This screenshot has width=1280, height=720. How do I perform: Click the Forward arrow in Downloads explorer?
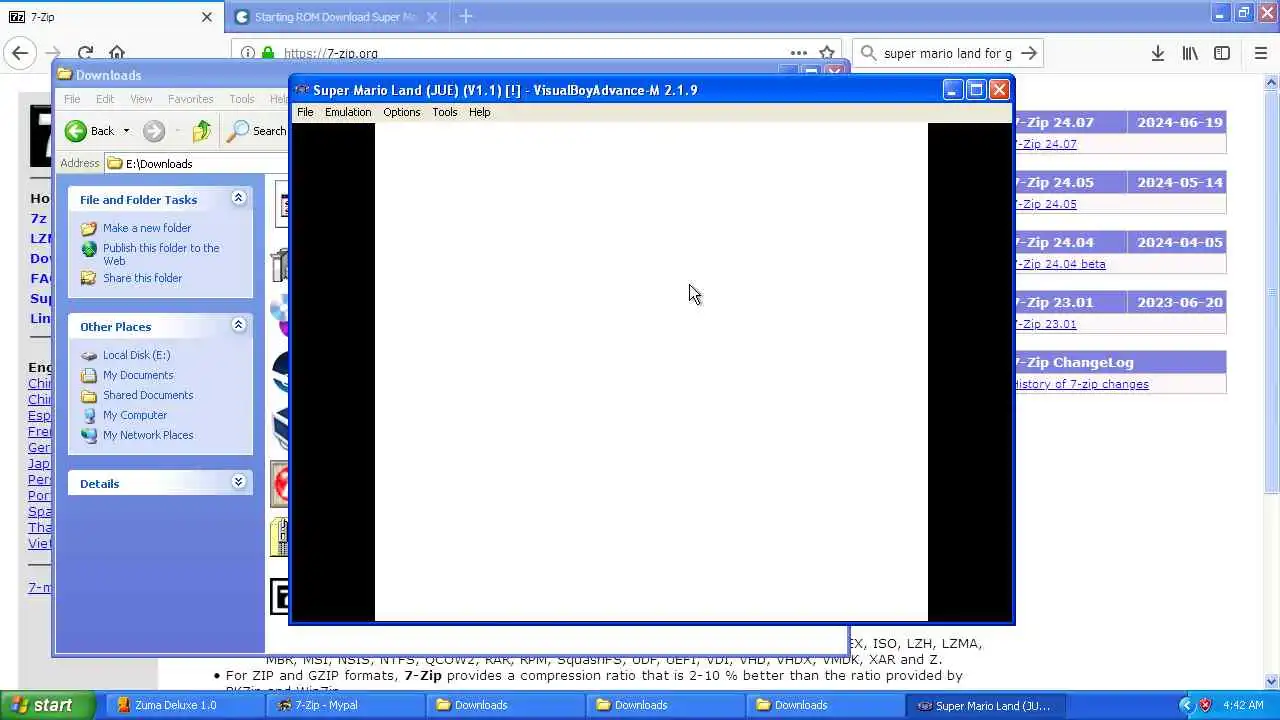click(x=153, y=131)
